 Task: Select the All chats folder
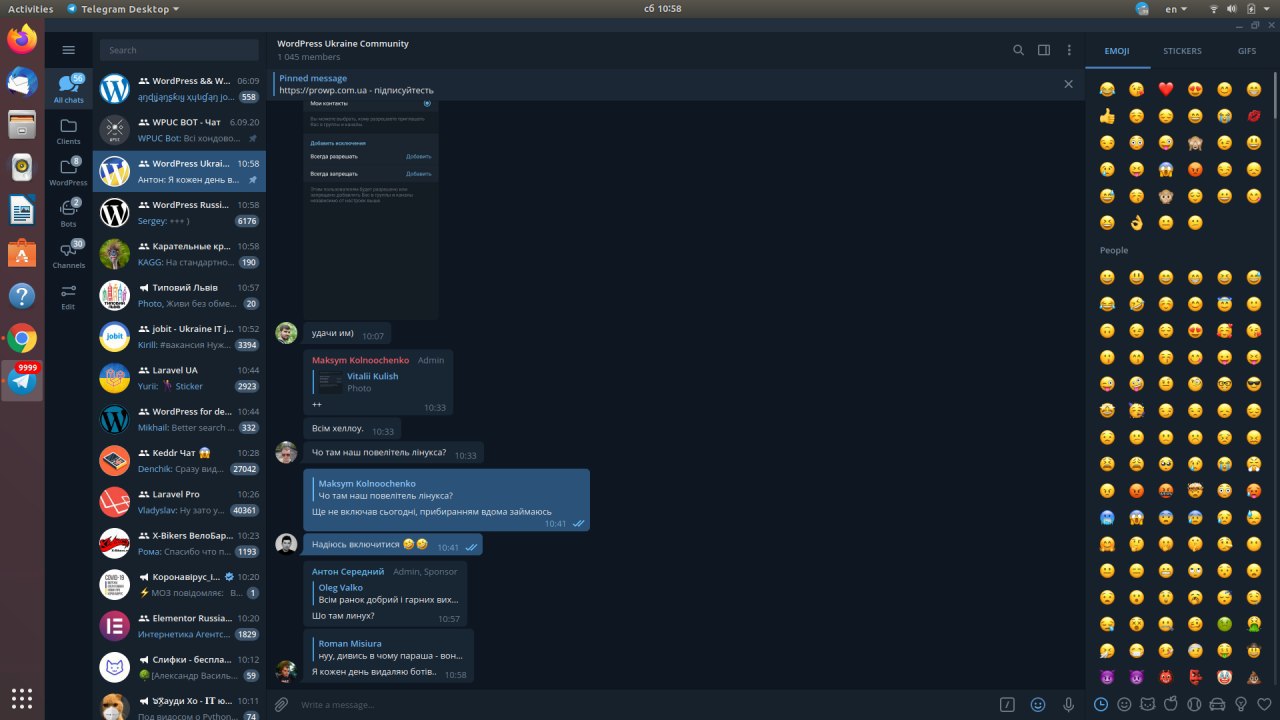pos(68,90)
